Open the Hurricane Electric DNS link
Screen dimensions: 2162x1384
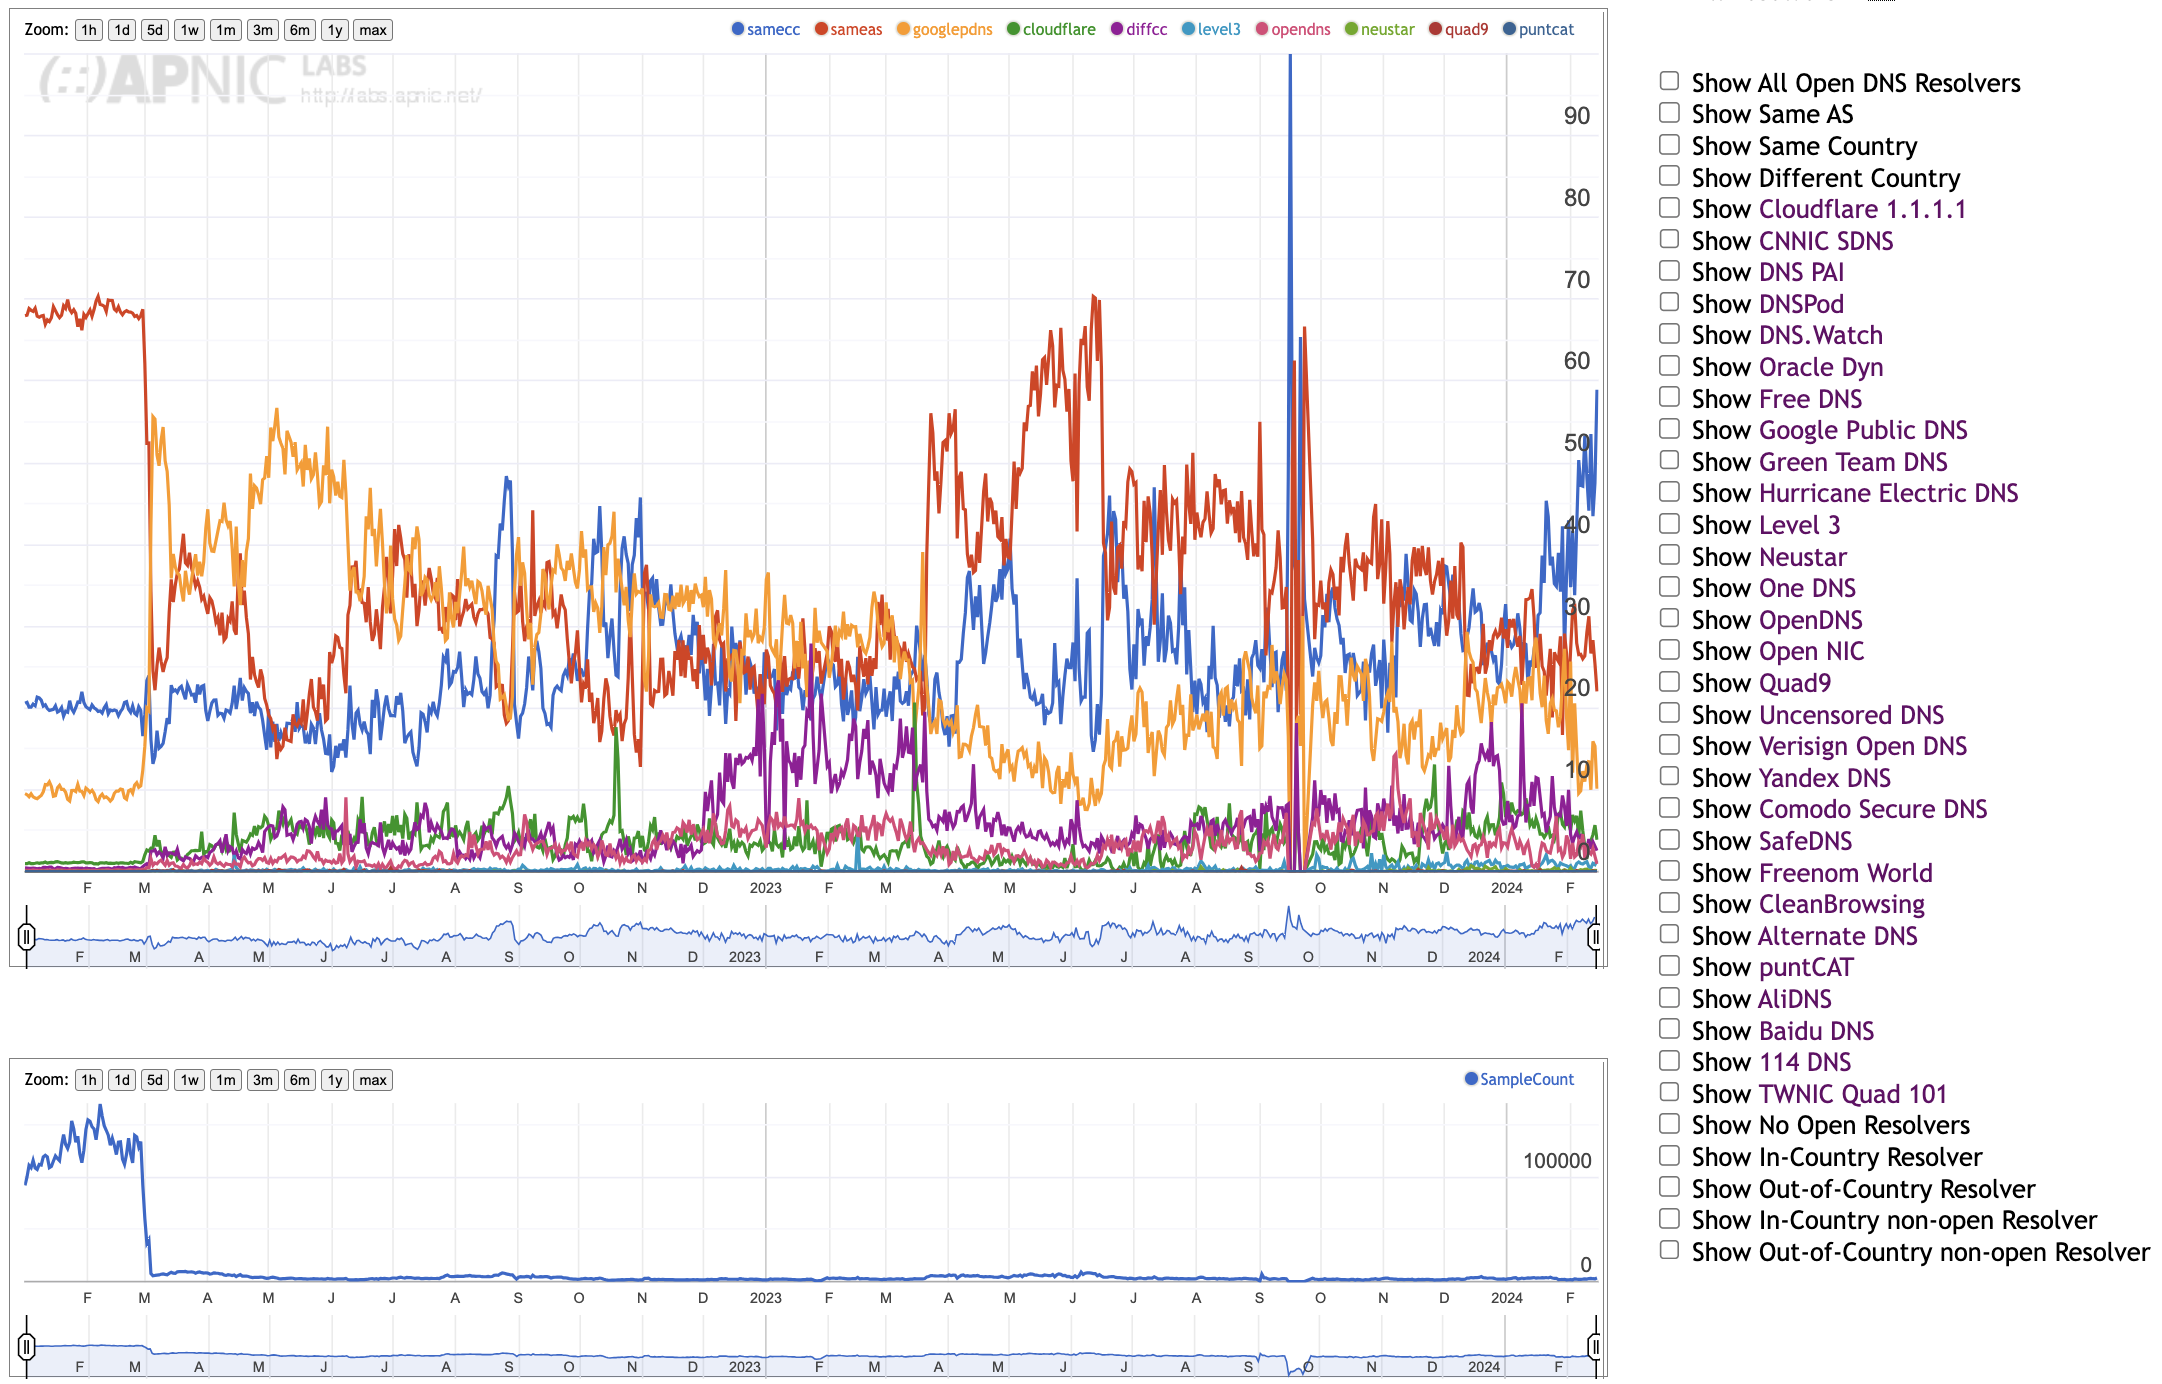click(1888, 493)
